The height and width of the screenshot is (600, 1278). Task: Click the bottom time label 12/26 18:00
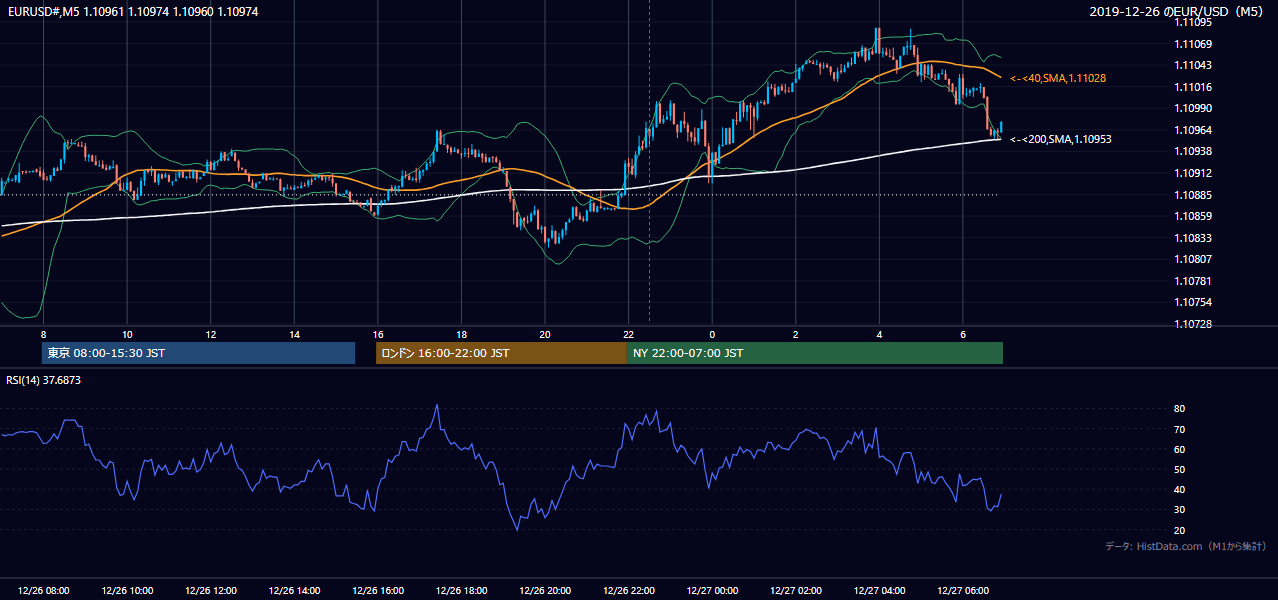pos(461,591)
